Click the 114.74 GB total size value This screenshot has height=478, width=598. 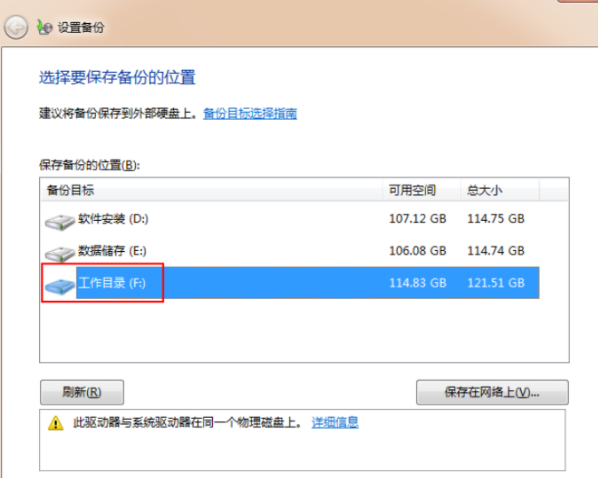pos(496,251)
